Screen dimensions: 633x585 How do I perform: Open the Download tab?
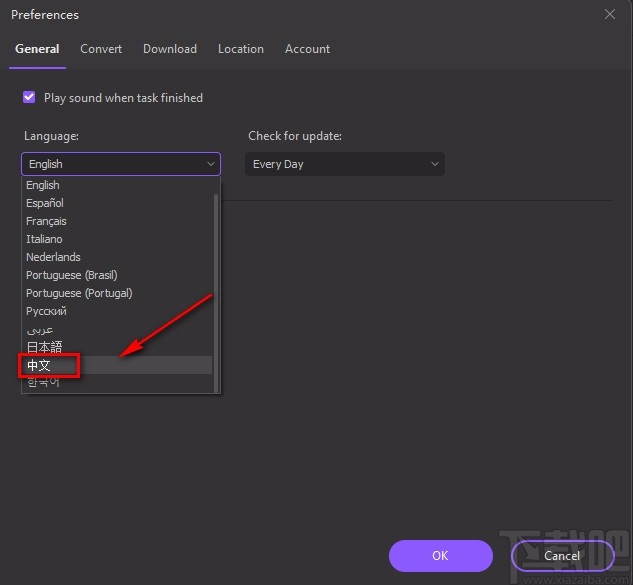coord(169,49)
